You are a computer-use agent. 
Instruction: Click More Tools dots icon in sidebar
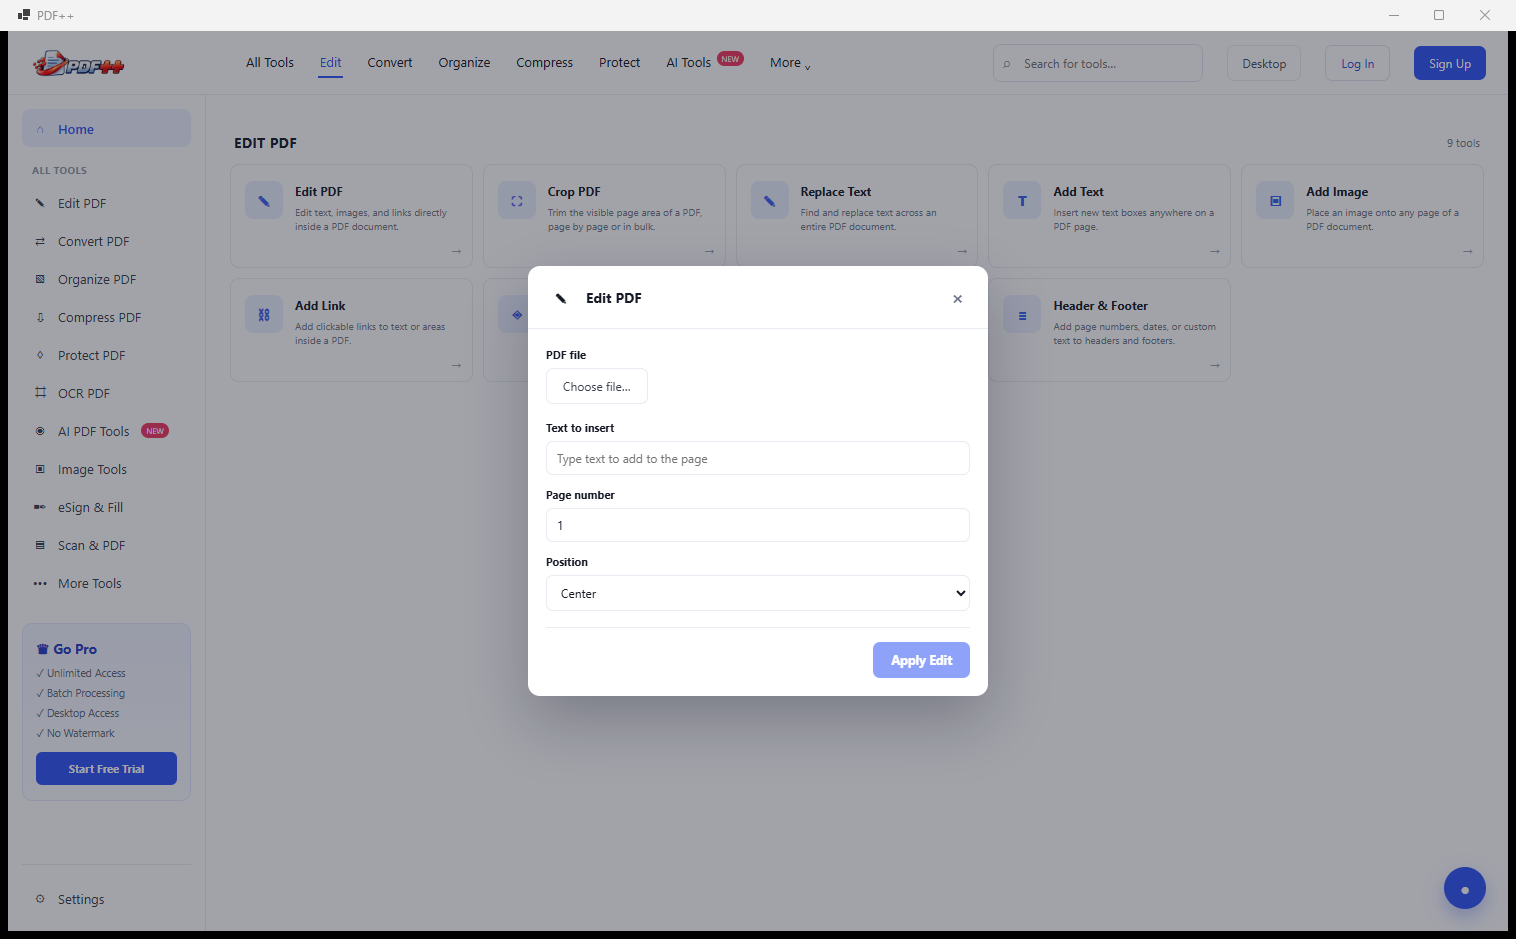coord(40,583)
